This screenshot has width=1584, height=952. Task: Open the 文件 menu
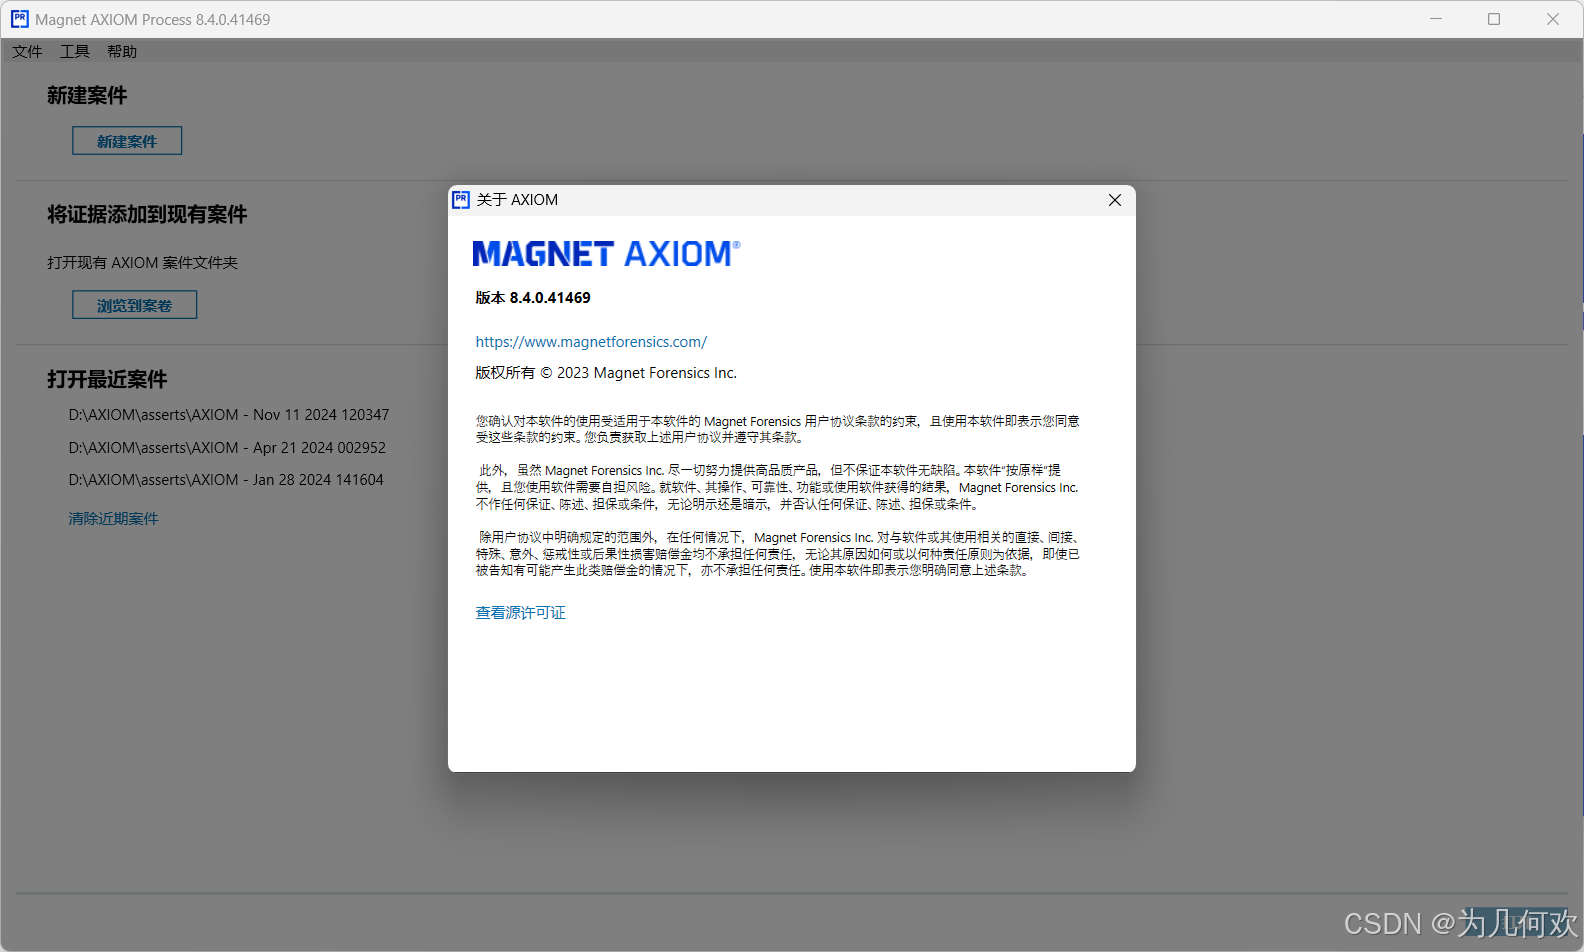(27, 51)
